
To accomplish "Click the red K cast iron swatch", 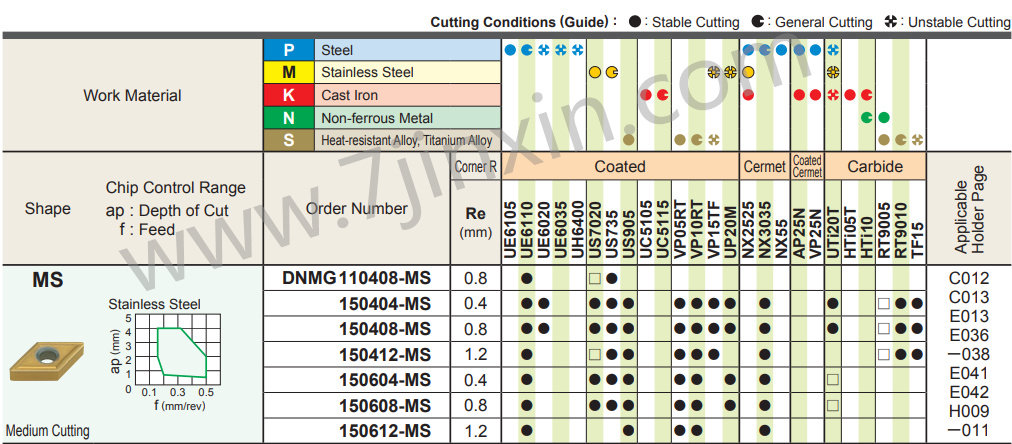I will pos(288,95).
